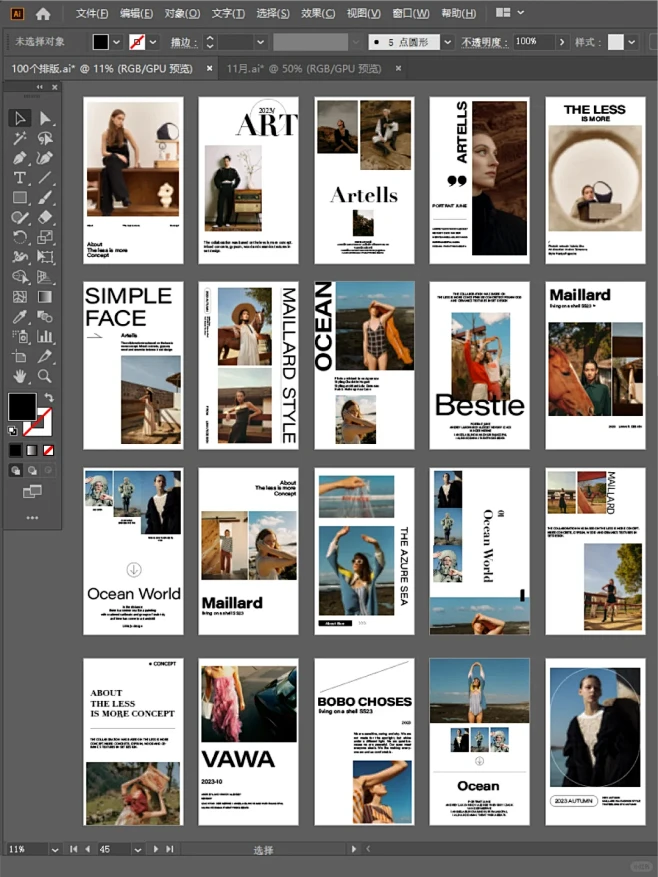This screenshot has width=658, height=877.
Task: Go to the next artboard
Action: (156, 849)
